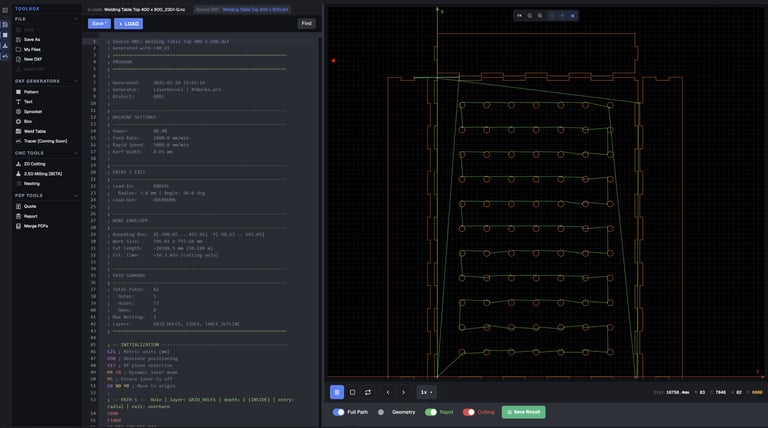Screen dimensions: 768x428
Task: Click the blue LOAD button
Action: [x=129, y=23]
